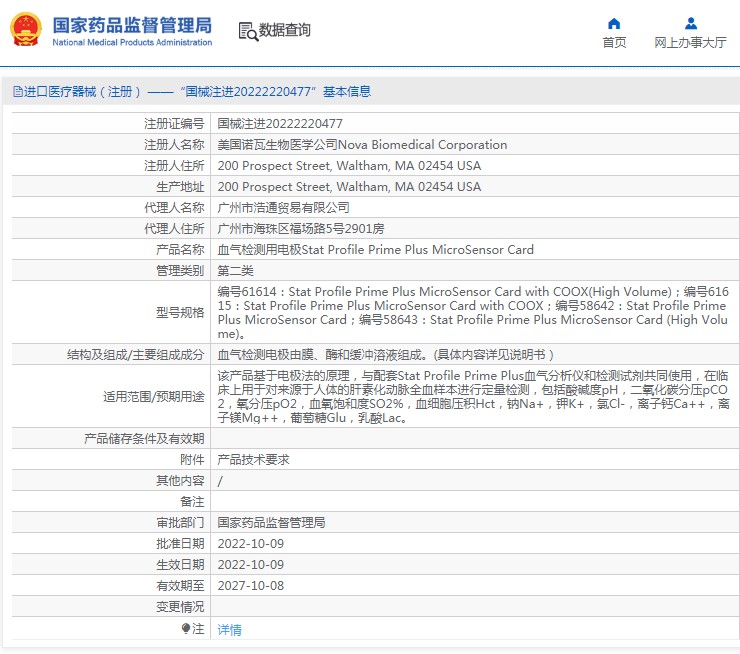This screenshot has height=654, width=740.
Task: Click 其他内容 label
Action: coord(180,481)
